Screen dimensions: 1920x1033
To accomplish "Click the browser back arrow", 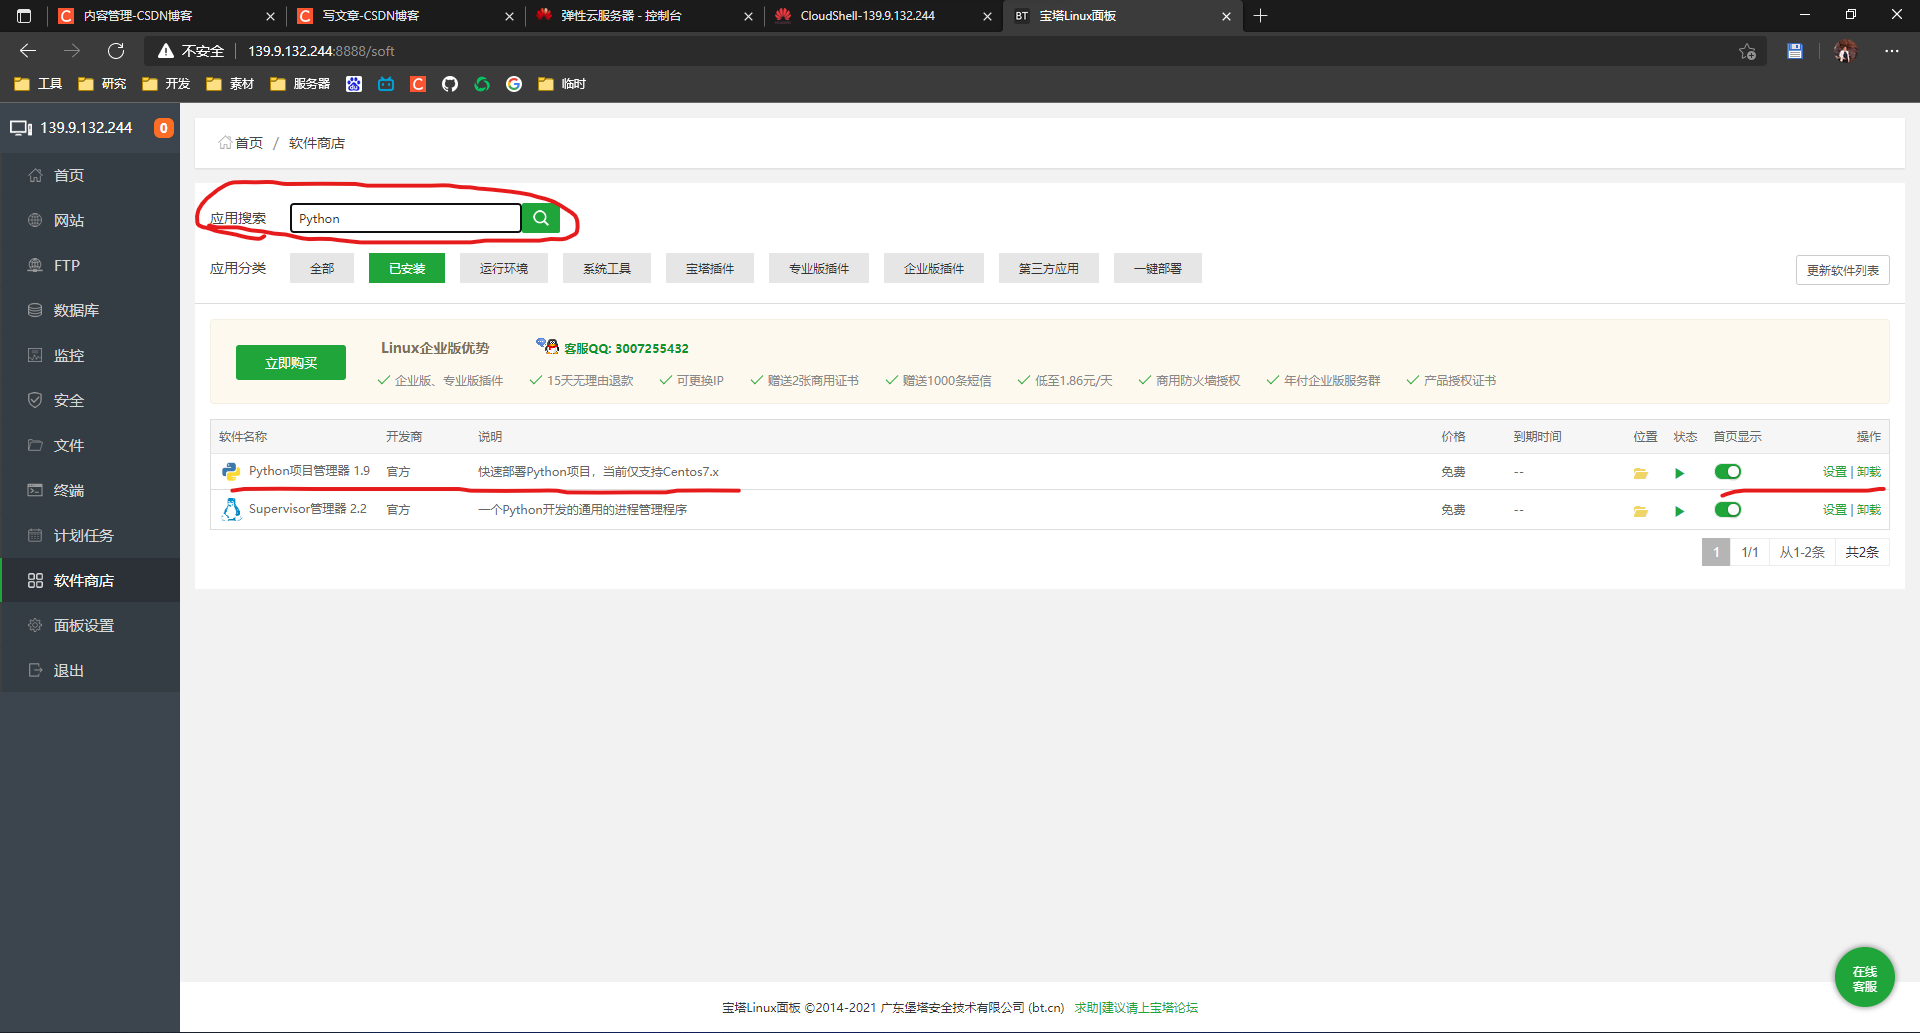I will [28, 51].
